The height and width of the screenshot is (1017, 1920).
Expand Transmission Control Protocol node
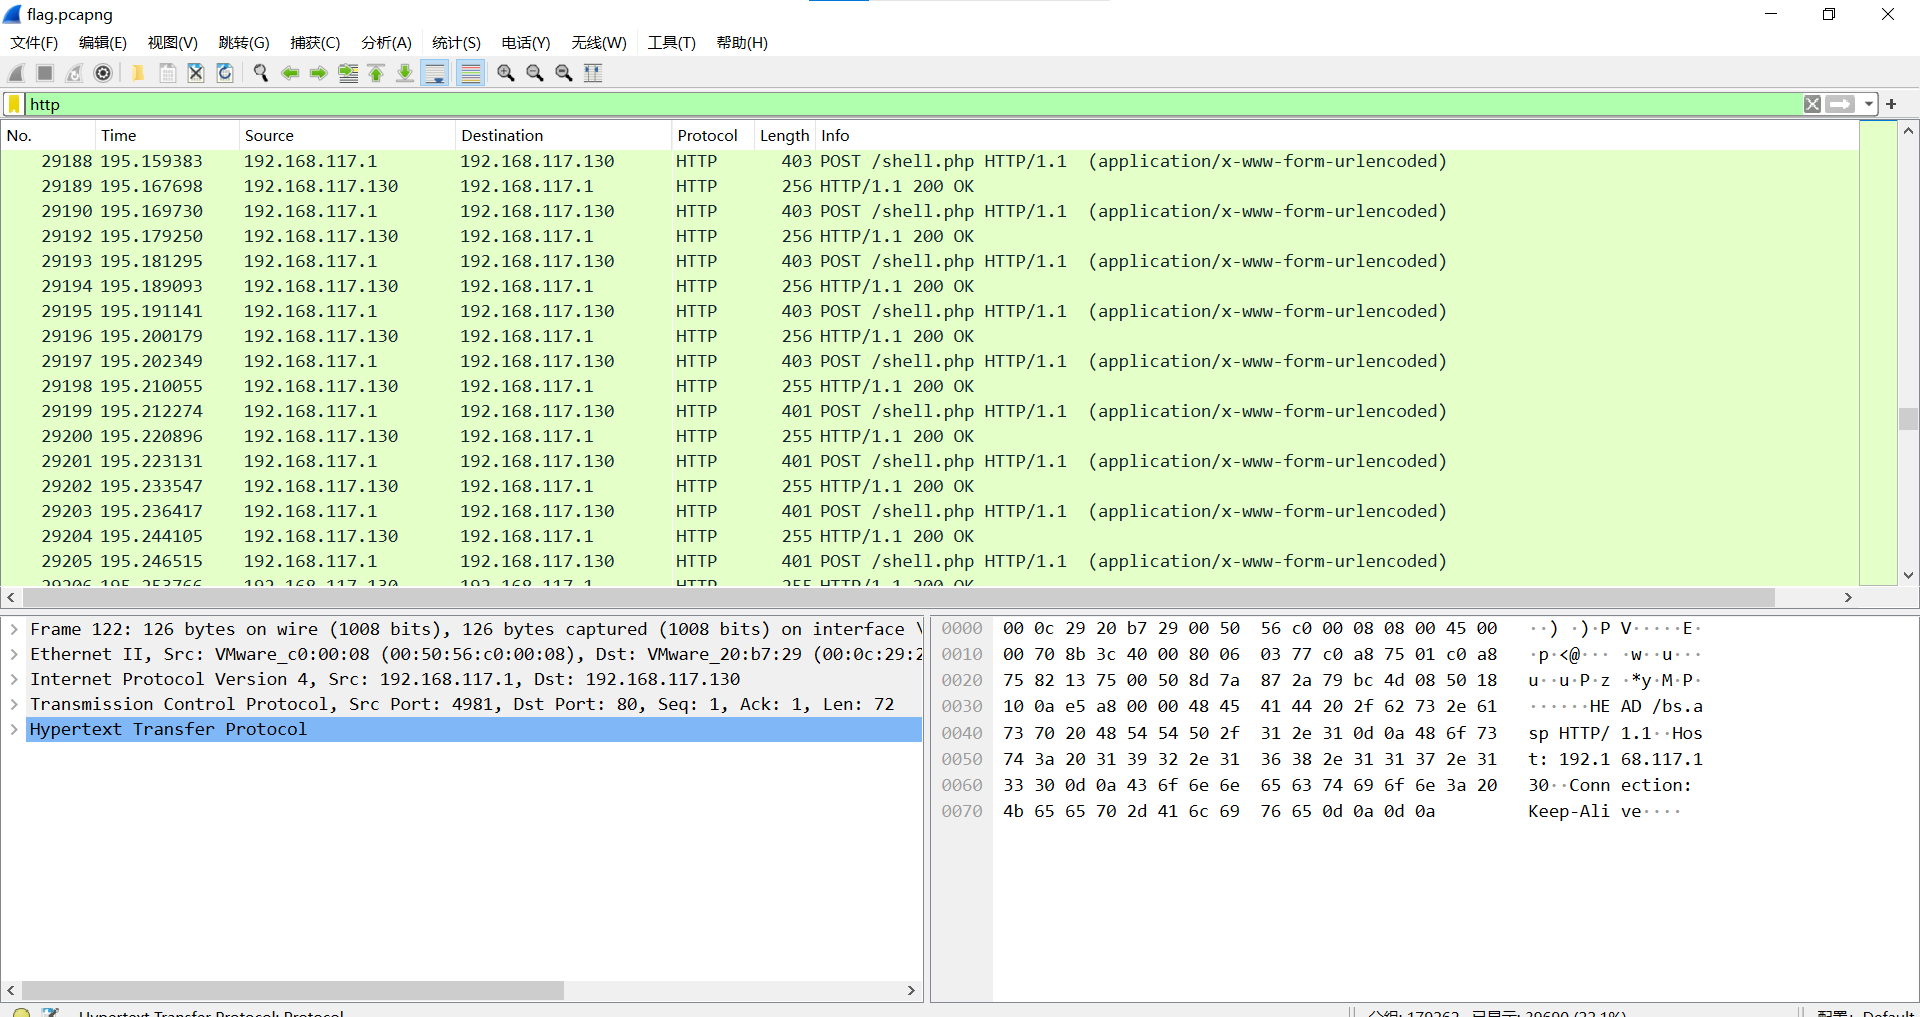[14, 704]
